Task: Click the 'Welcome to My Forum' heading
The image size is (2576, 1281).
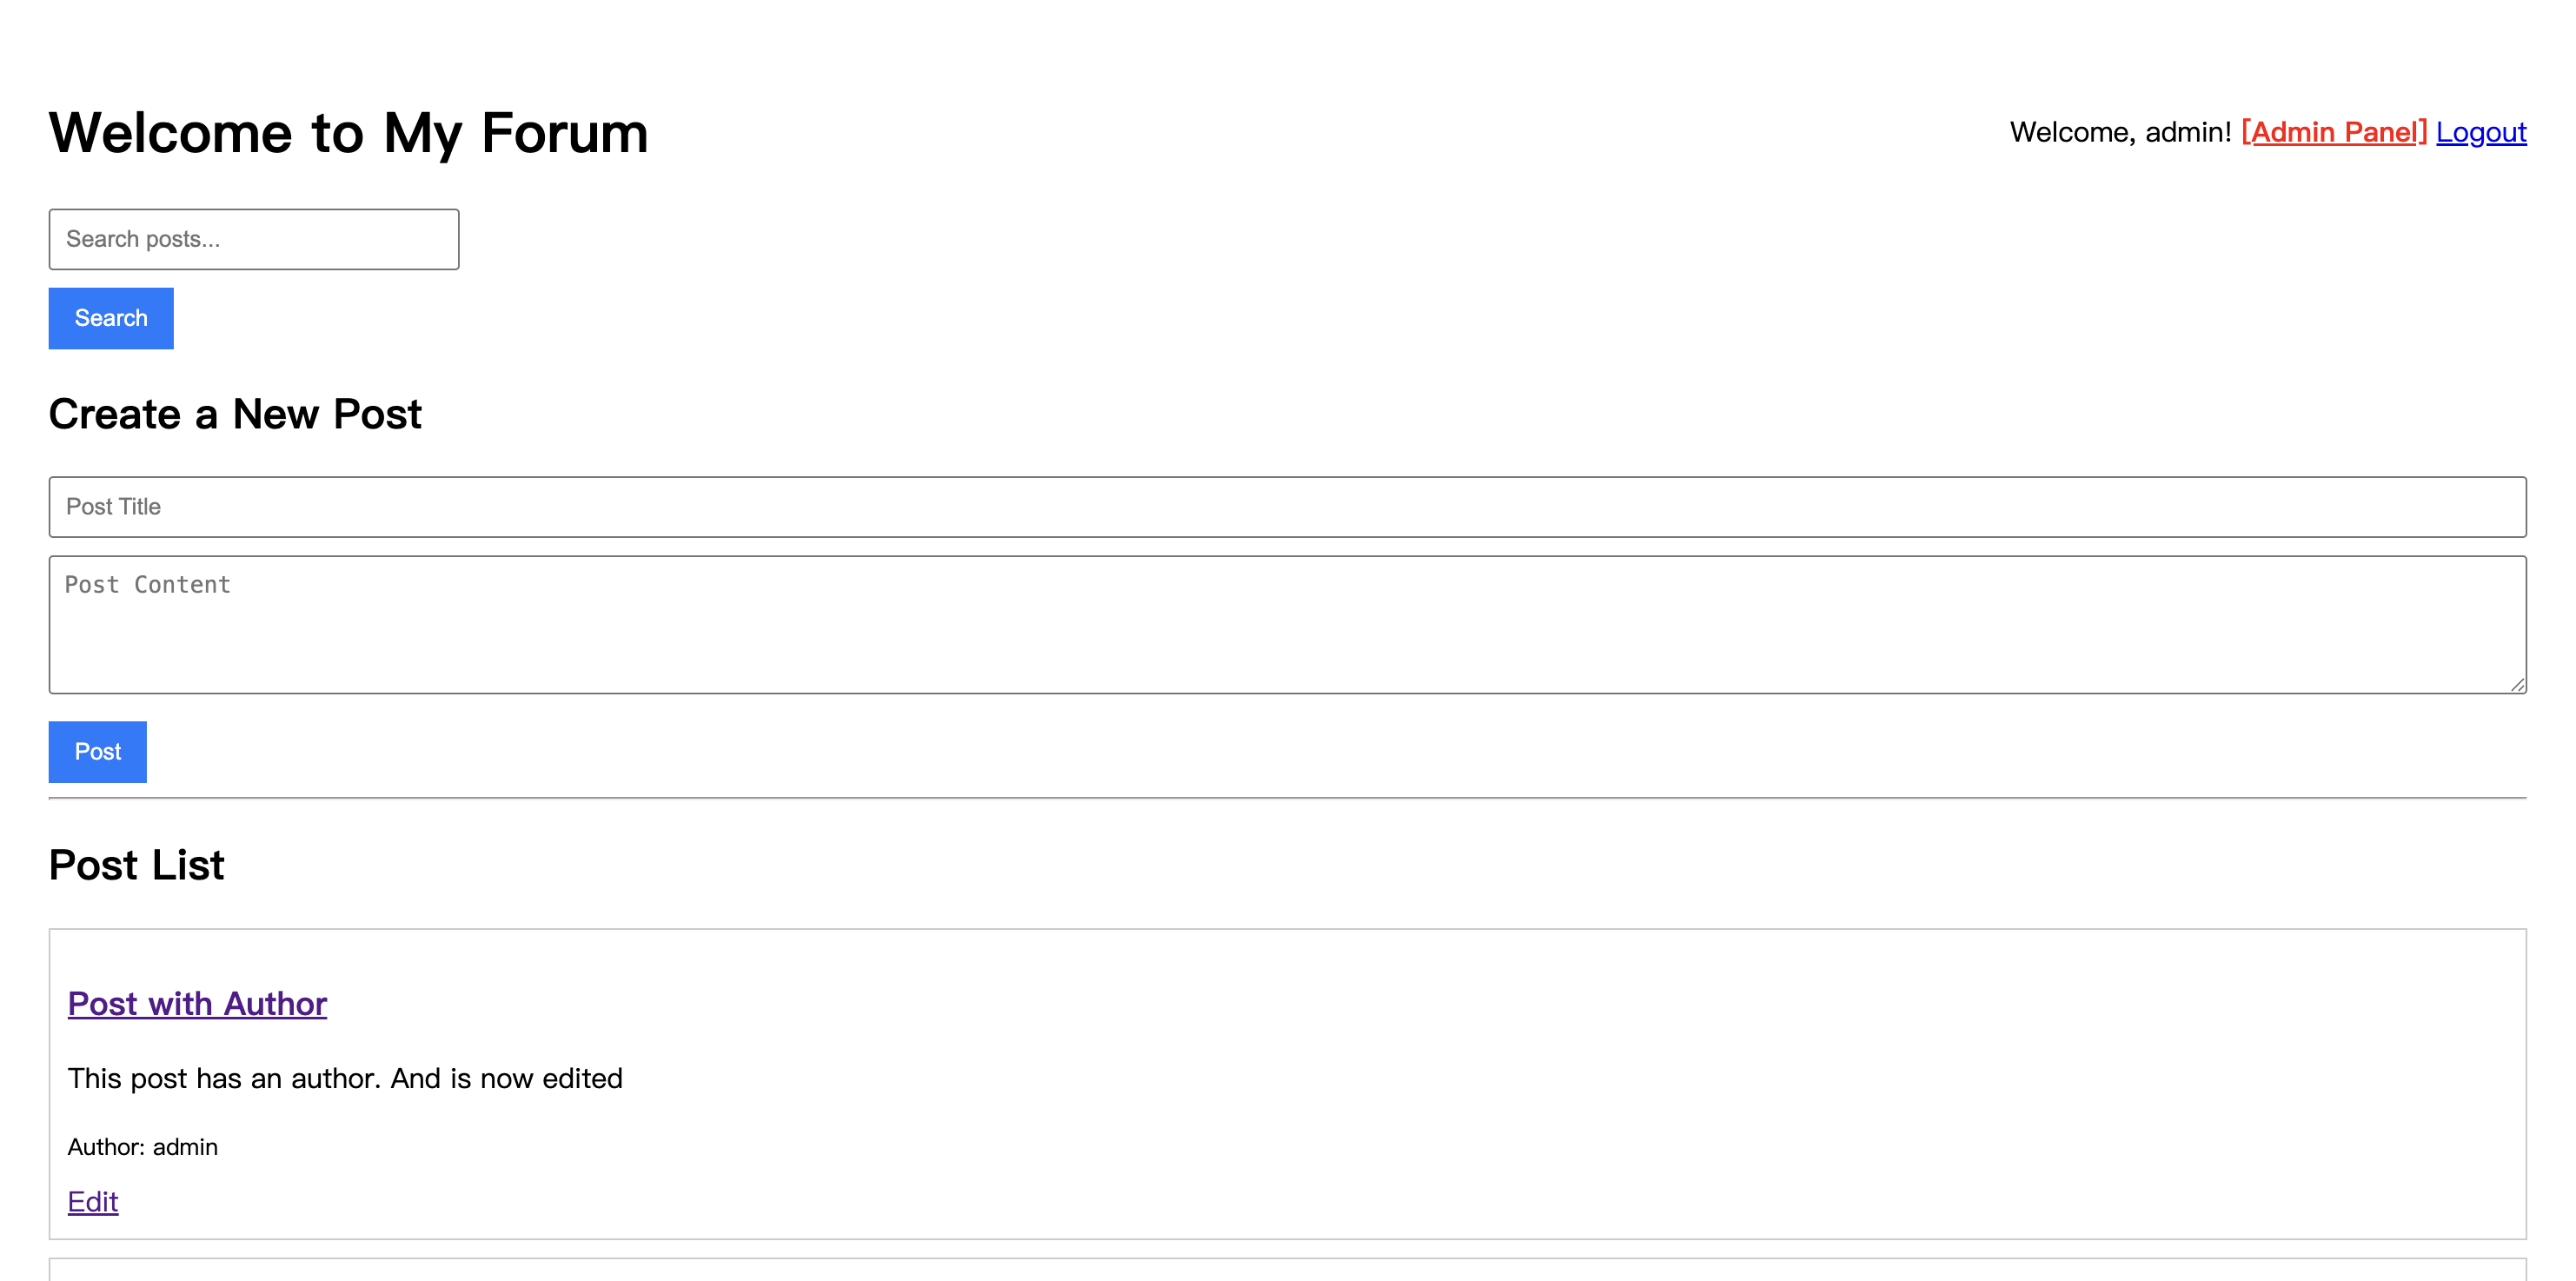Action: click(348, 133)
